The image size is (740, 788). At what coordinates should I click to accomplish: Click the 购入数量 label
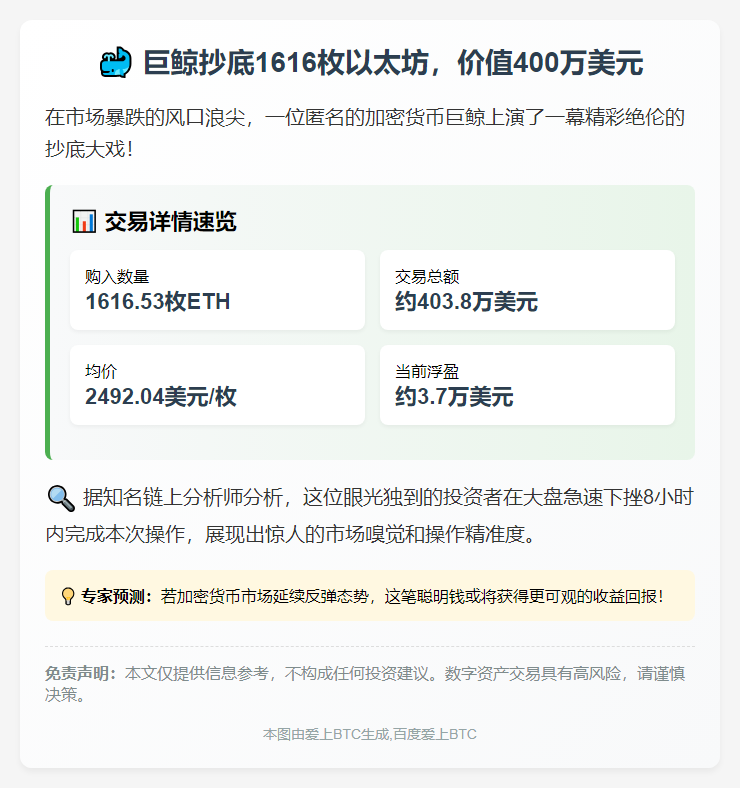coord(117,277)
